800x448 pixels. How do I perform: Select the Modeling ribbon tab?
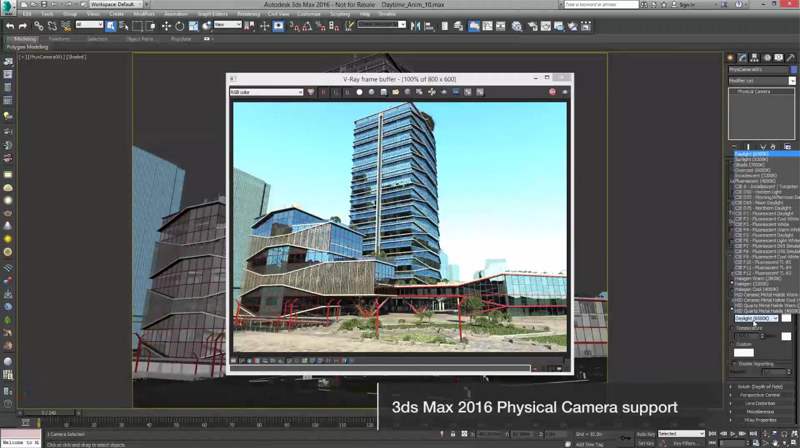tap(25, 40)
